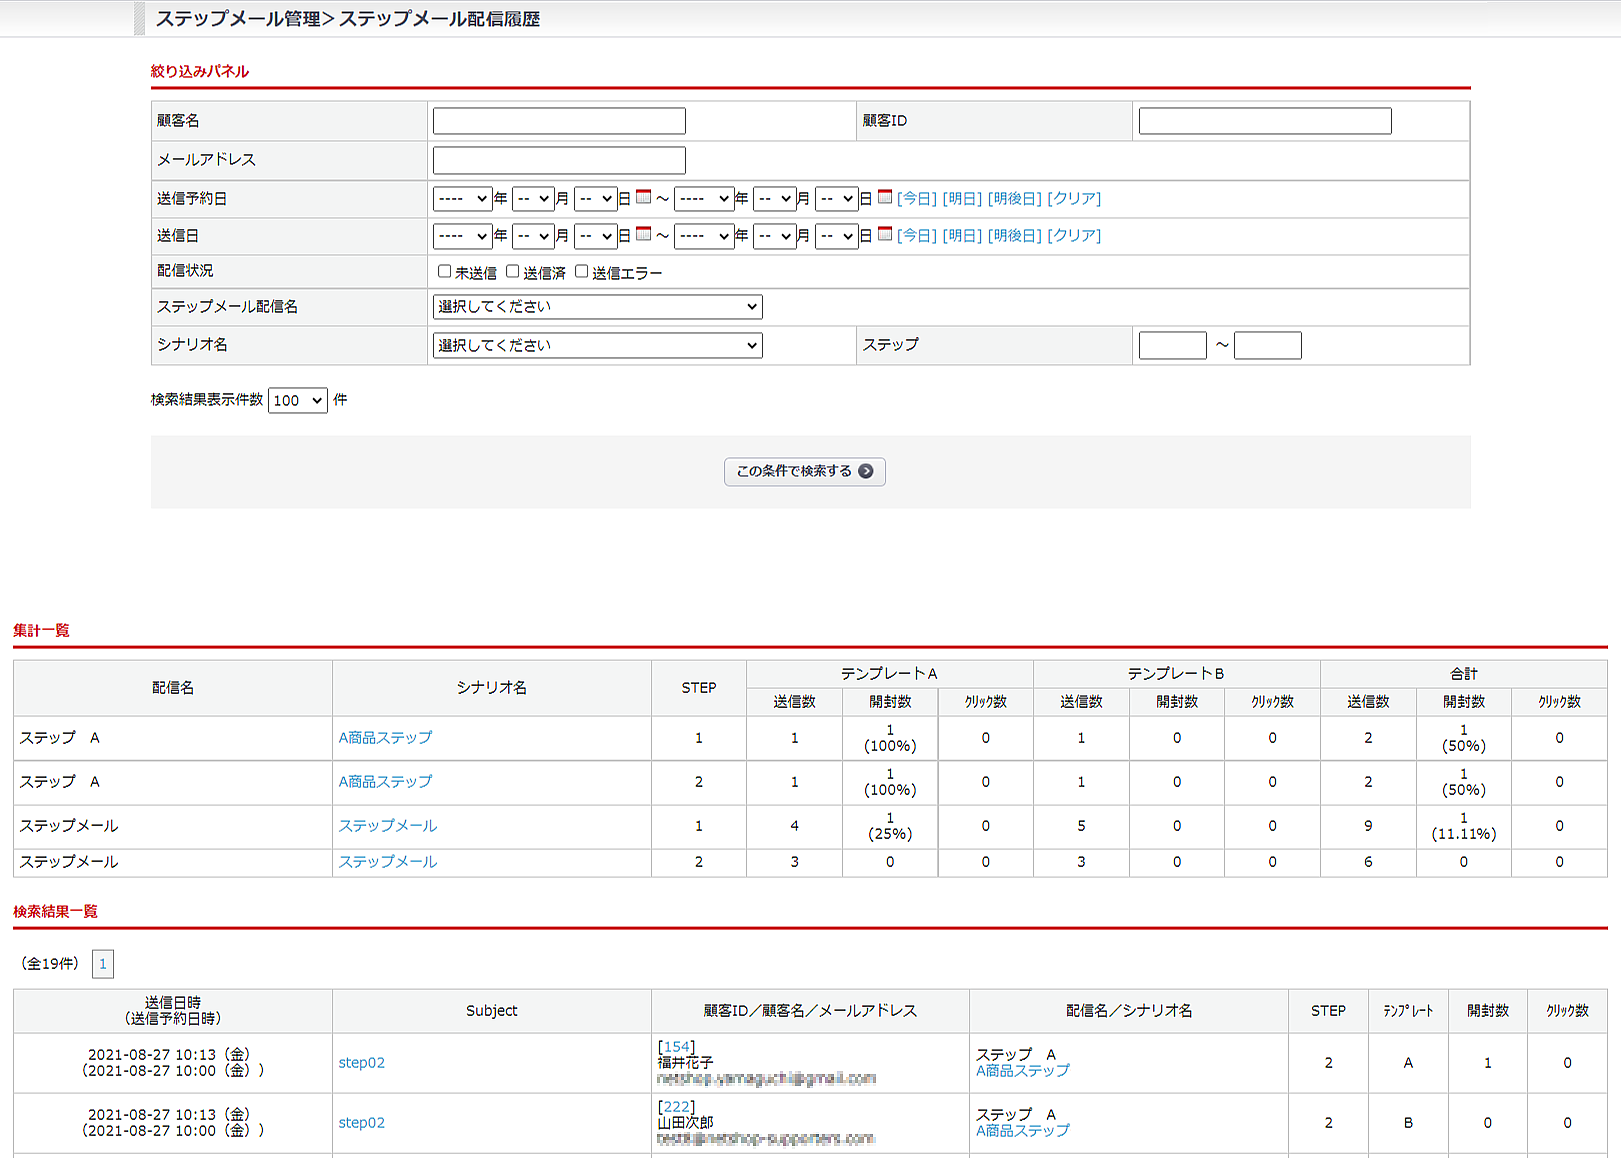Click [明後日] link in 送信予約日 row
Screen dimensions: 1621x1158
pos(1014,198)
